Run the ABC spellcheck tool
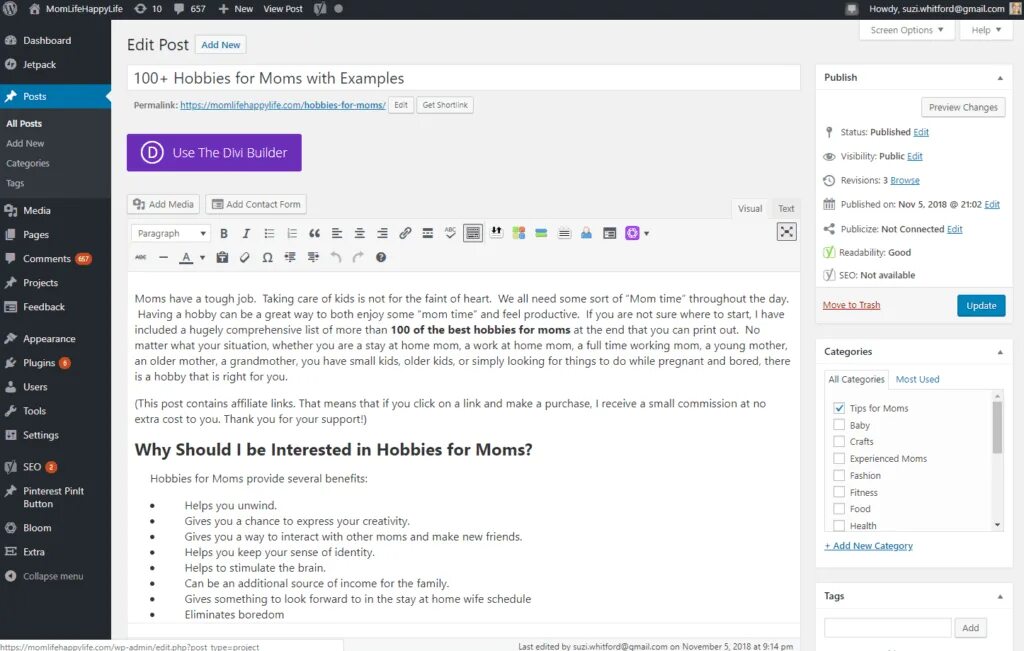This screenshot has height=651, width=1024. 450,233
